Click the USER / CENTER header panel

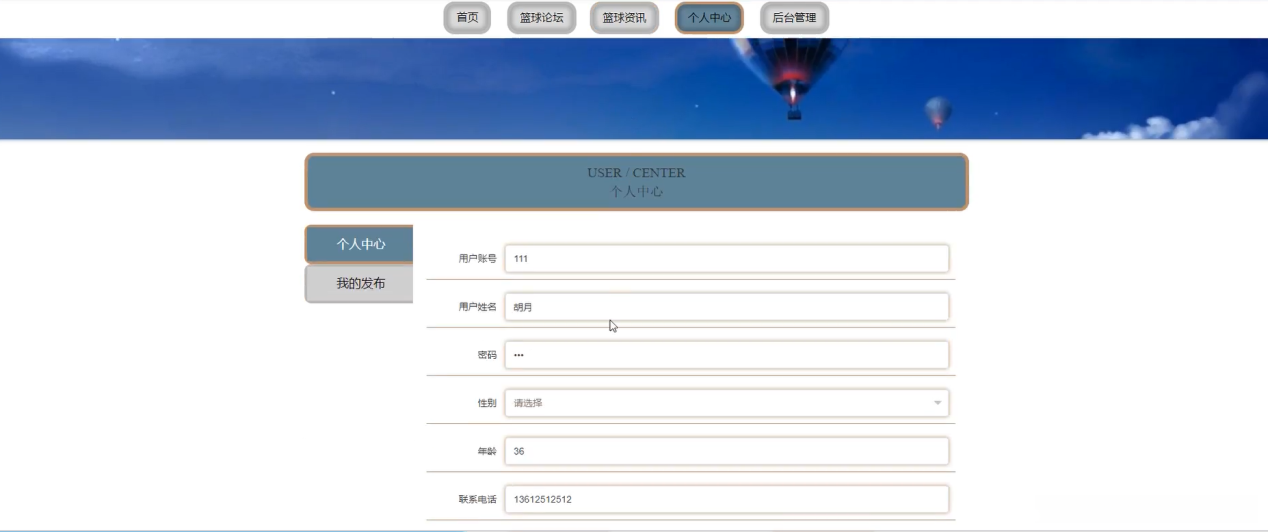click(x=636, y=182)
